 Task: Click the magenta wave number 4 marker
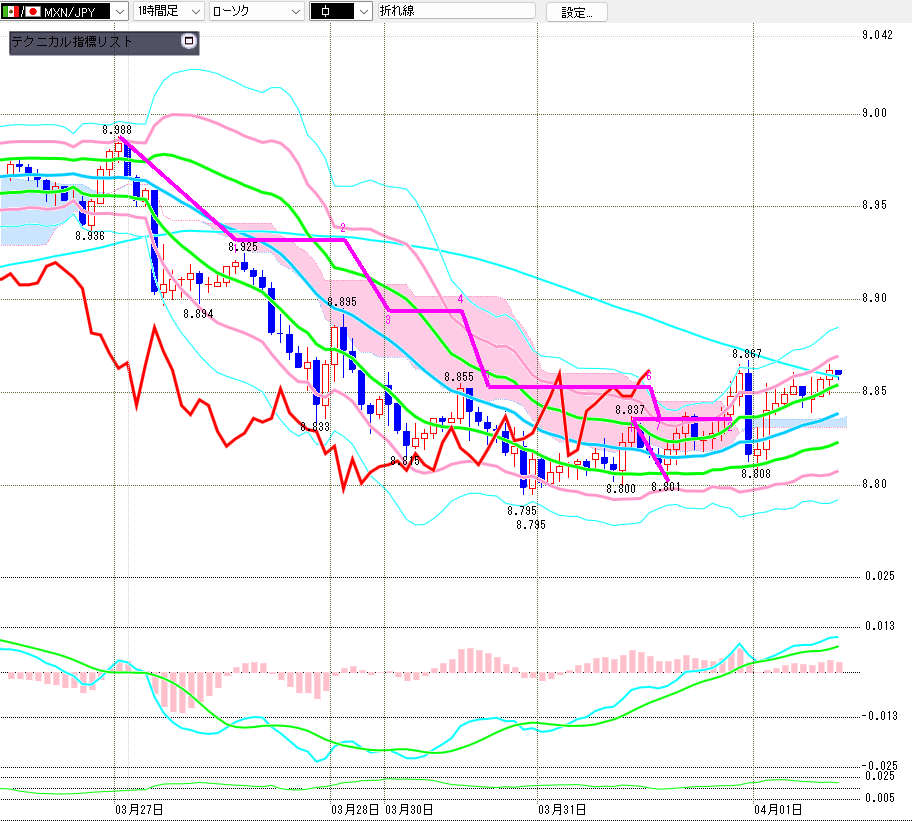coord(460,299)
